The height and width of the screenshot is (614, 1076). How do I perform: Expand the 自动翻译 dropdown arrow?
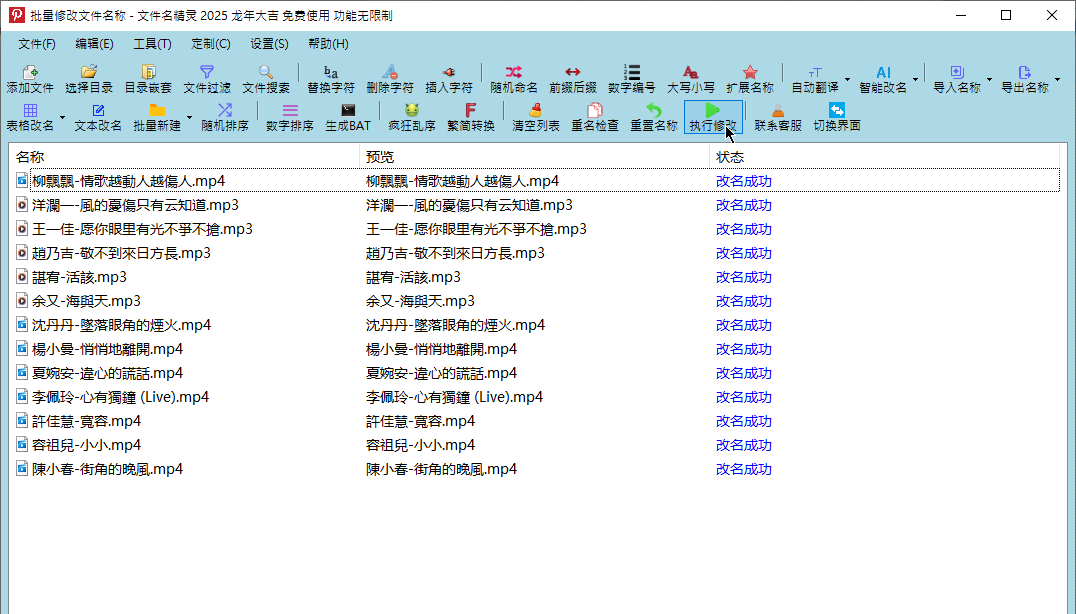847,80
